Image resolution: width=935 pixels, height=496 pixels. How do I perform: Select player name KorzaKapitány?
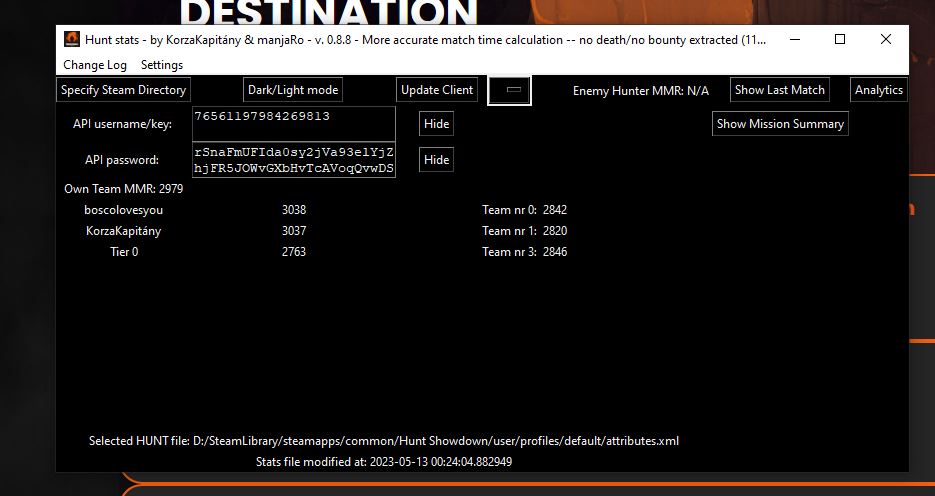[123, 231]
